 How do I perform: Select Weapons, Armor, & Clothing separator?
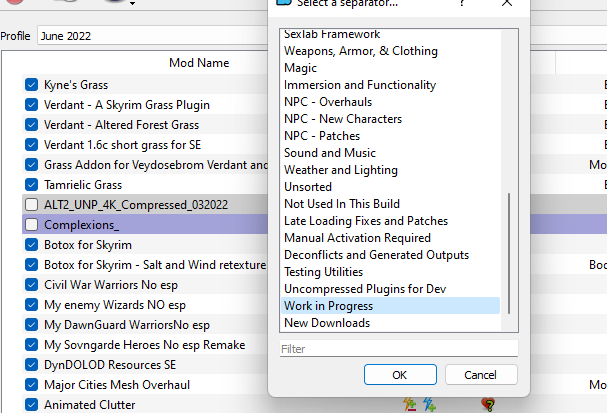point(361,51)
